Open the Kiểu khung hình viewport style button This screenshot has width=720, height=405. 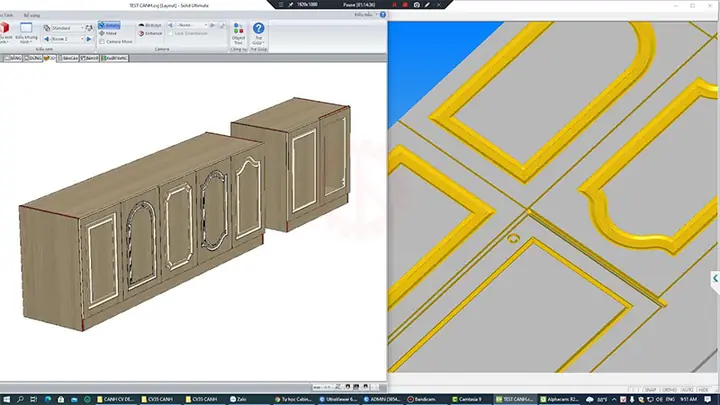point(26,33)
